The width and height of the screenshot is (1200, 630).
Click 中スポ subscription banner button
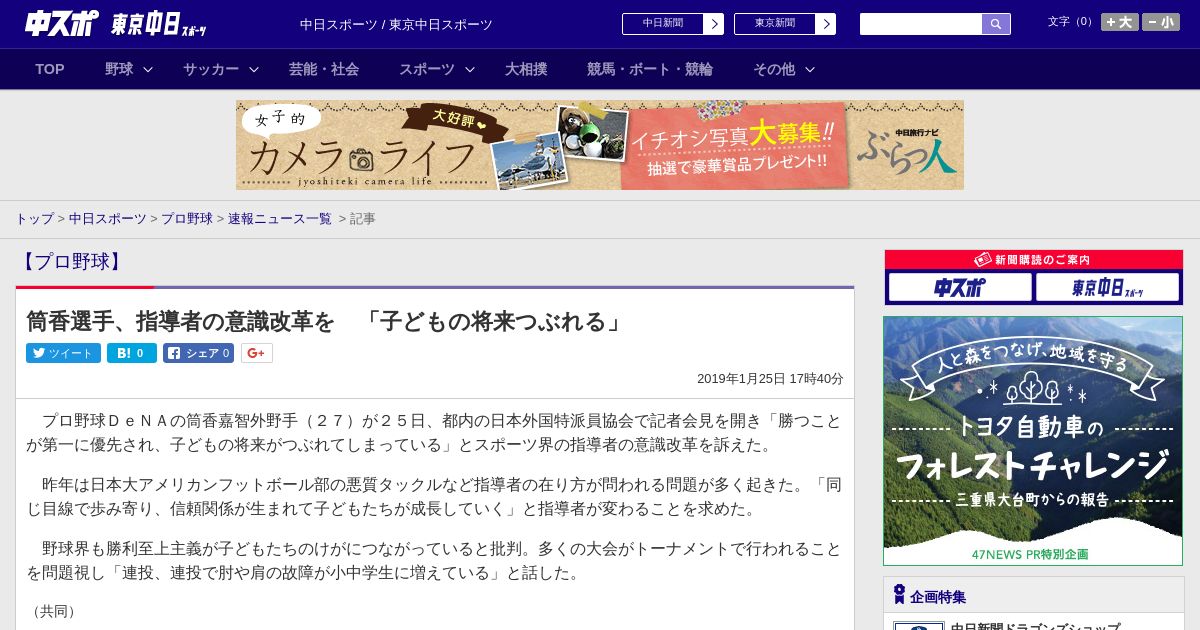tap(960, 288)
